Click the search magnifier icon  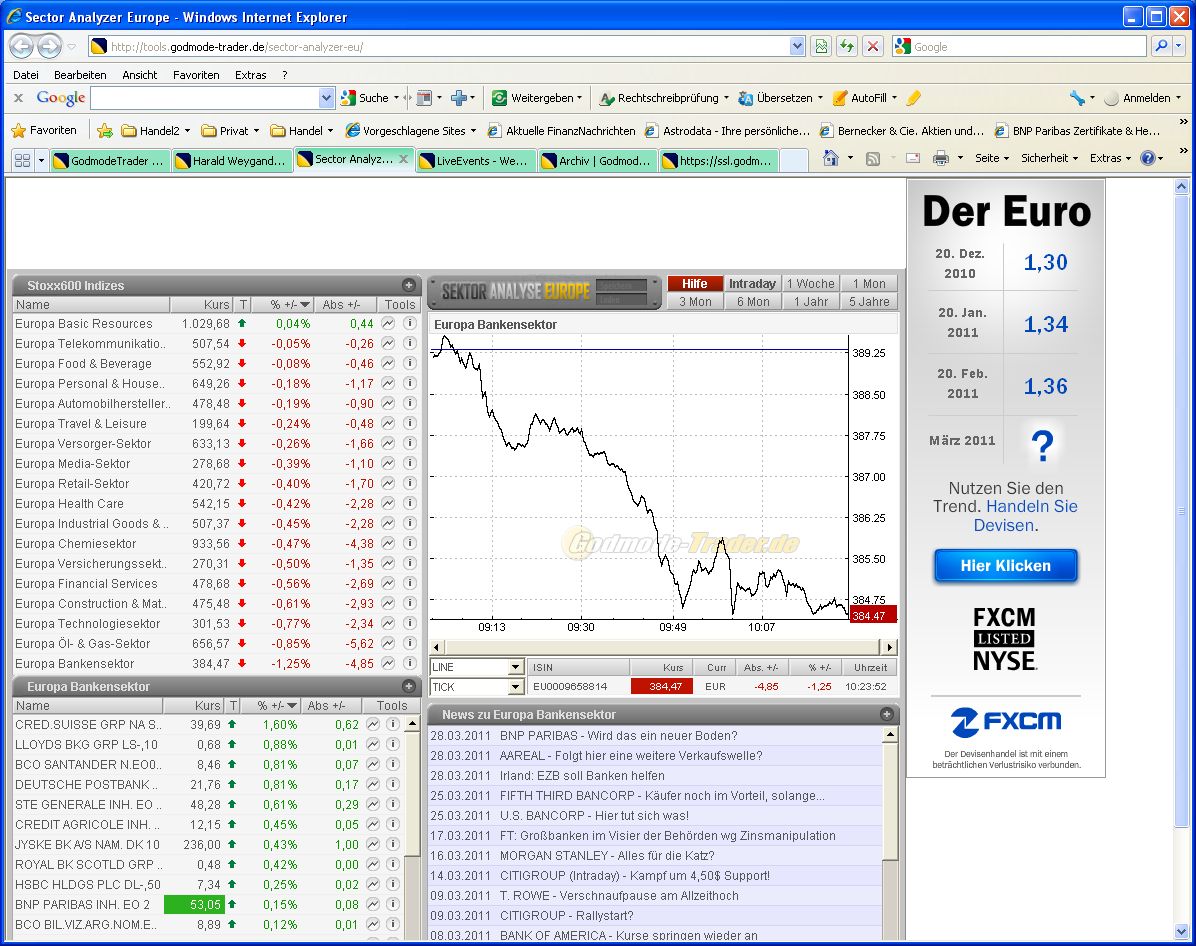1161,47
